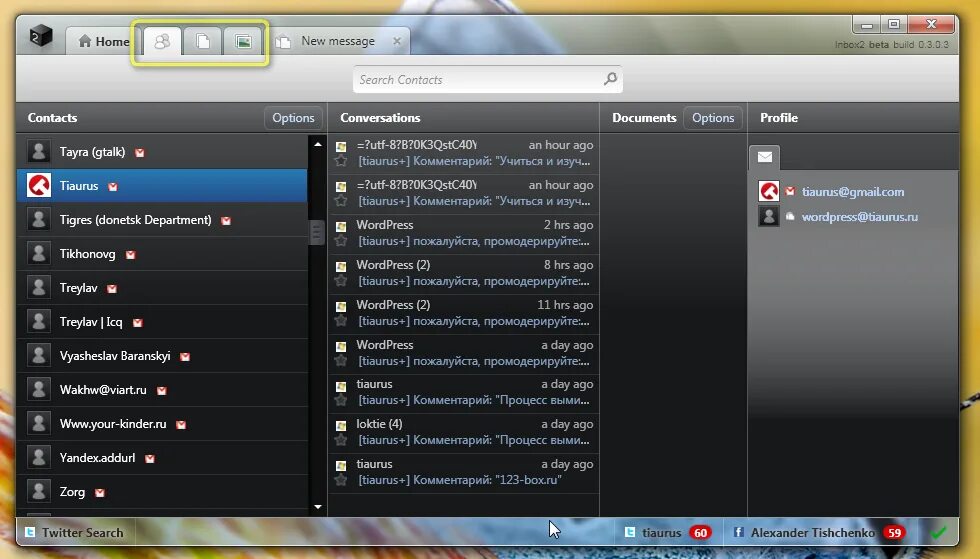Click the contacts scrollbar thumb
The width and height of the screenshot is (980, 559).
click(317, 233)
